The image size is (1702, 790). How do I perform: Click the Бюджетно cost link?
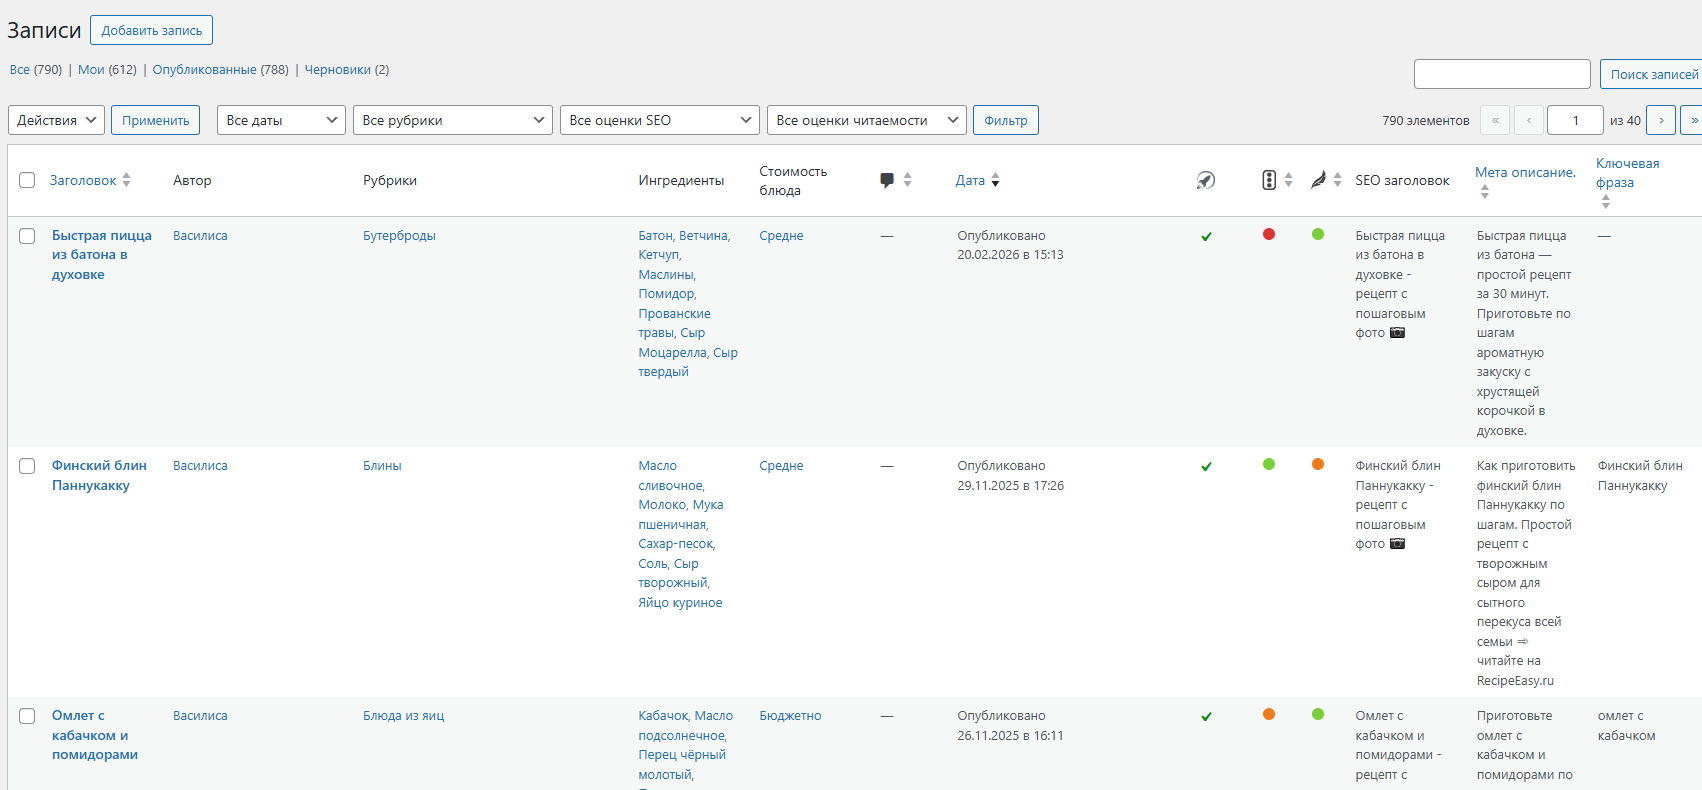tap(790, 716)
